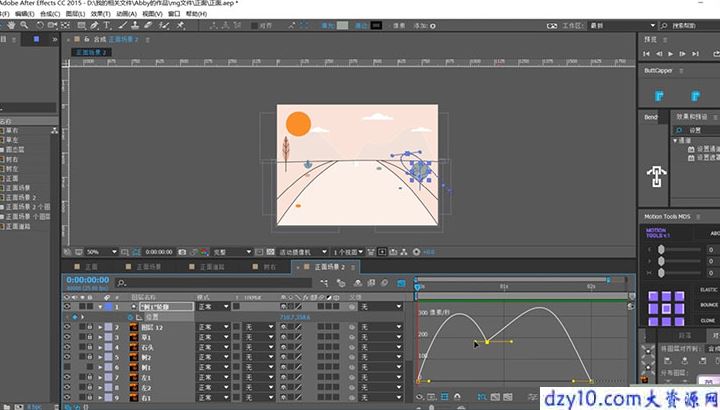
Task: Select the Pan Behind anchor tool
Action: [x=66, y=25]
